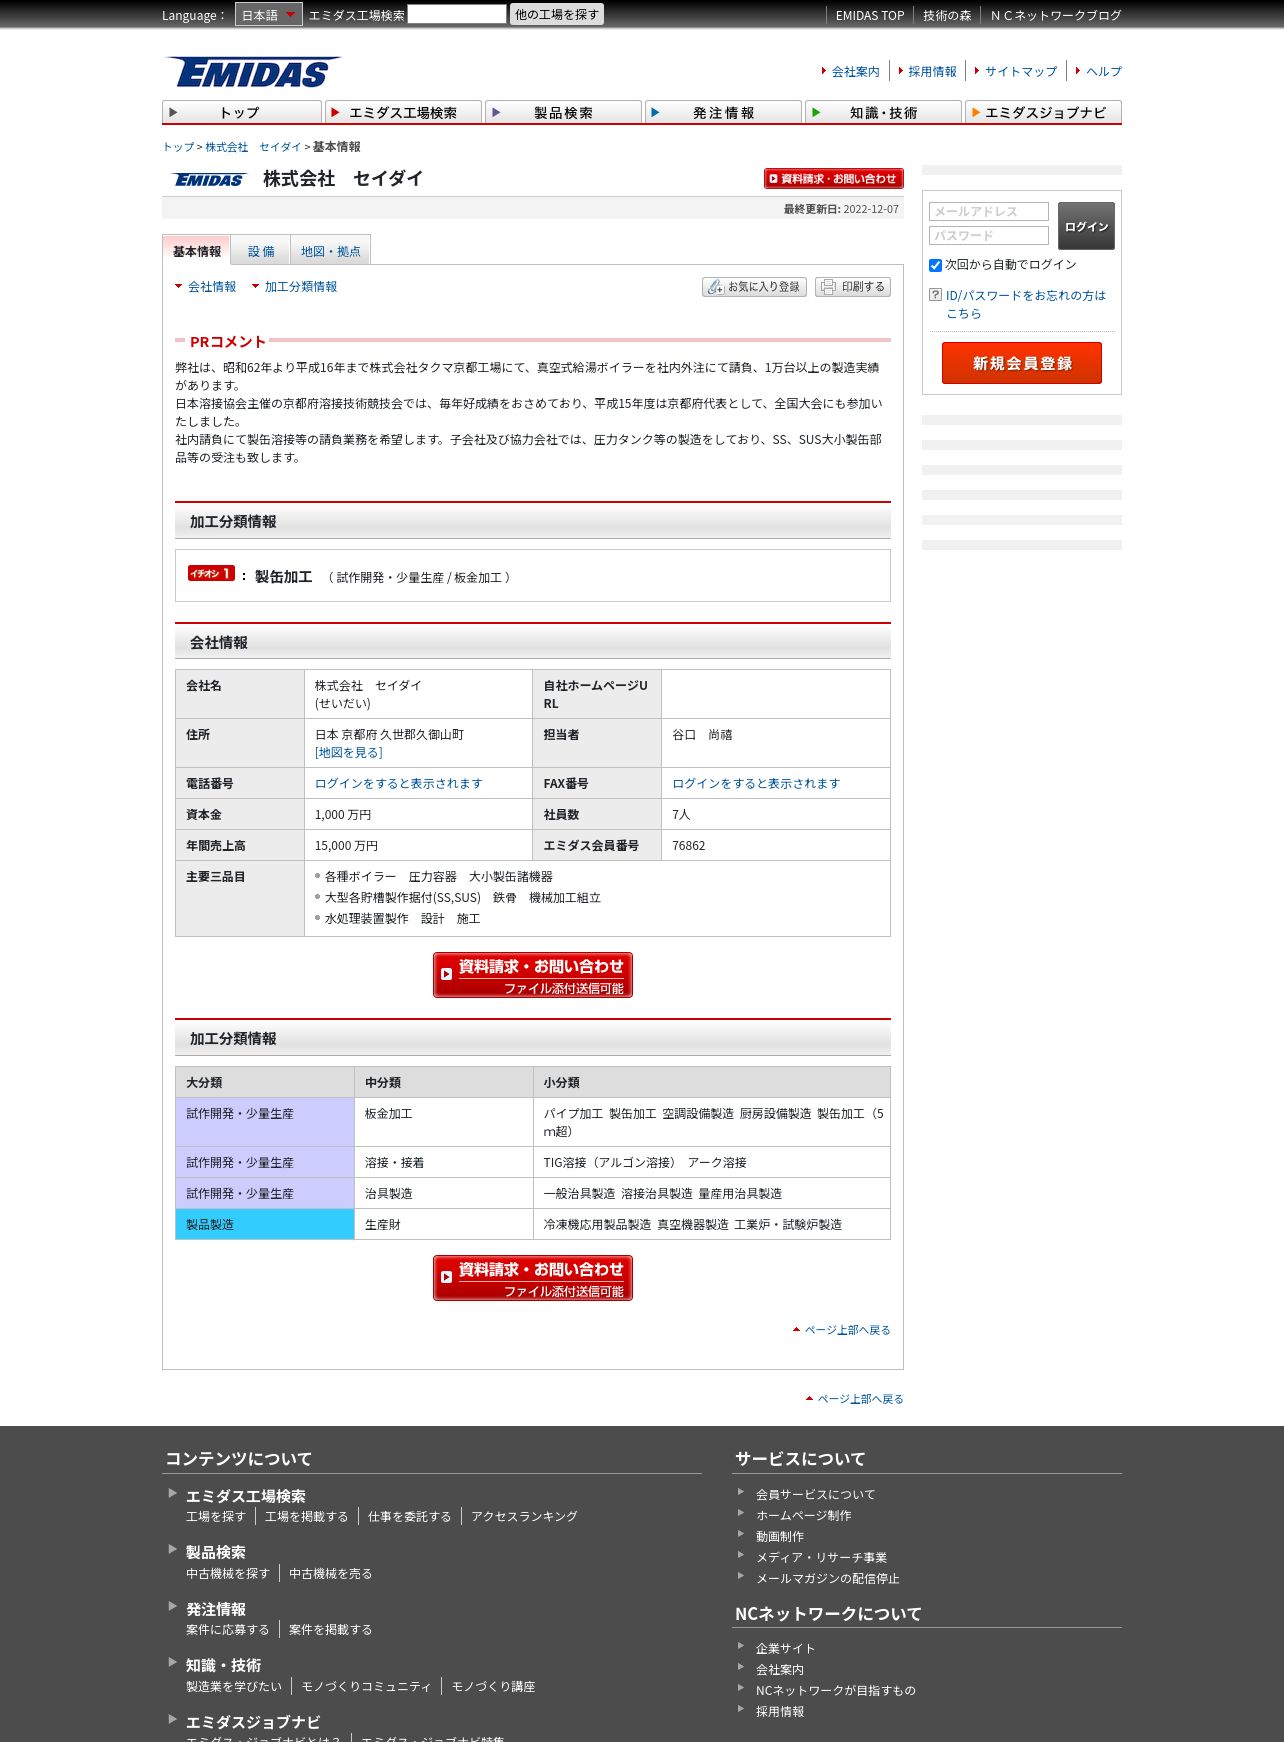
Task: Click ページ上部へ戻る link inside content box
Action: 847,1330
